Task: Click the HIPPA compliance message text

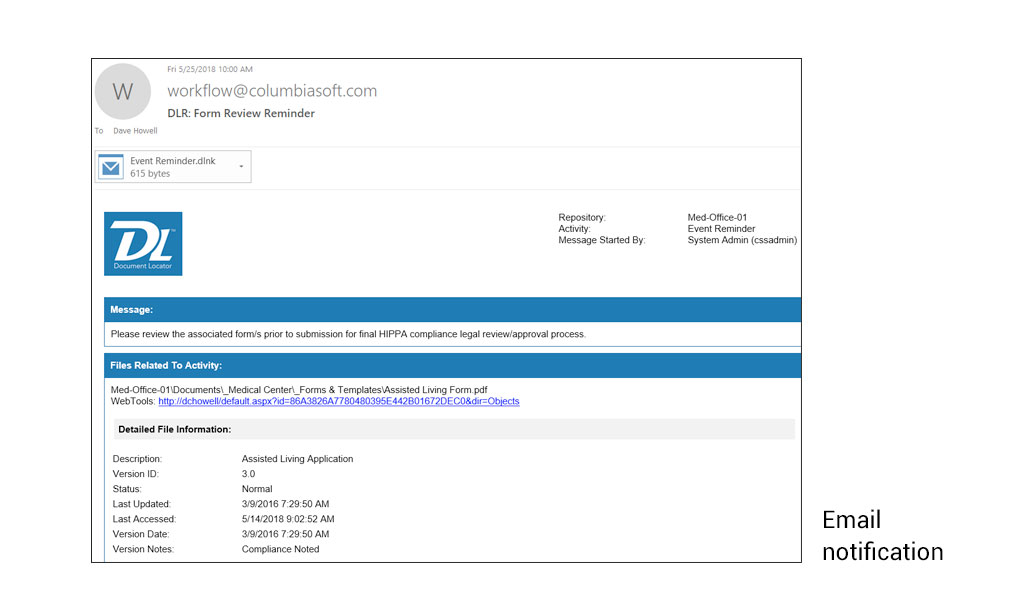Action: [x=348, y=334]
